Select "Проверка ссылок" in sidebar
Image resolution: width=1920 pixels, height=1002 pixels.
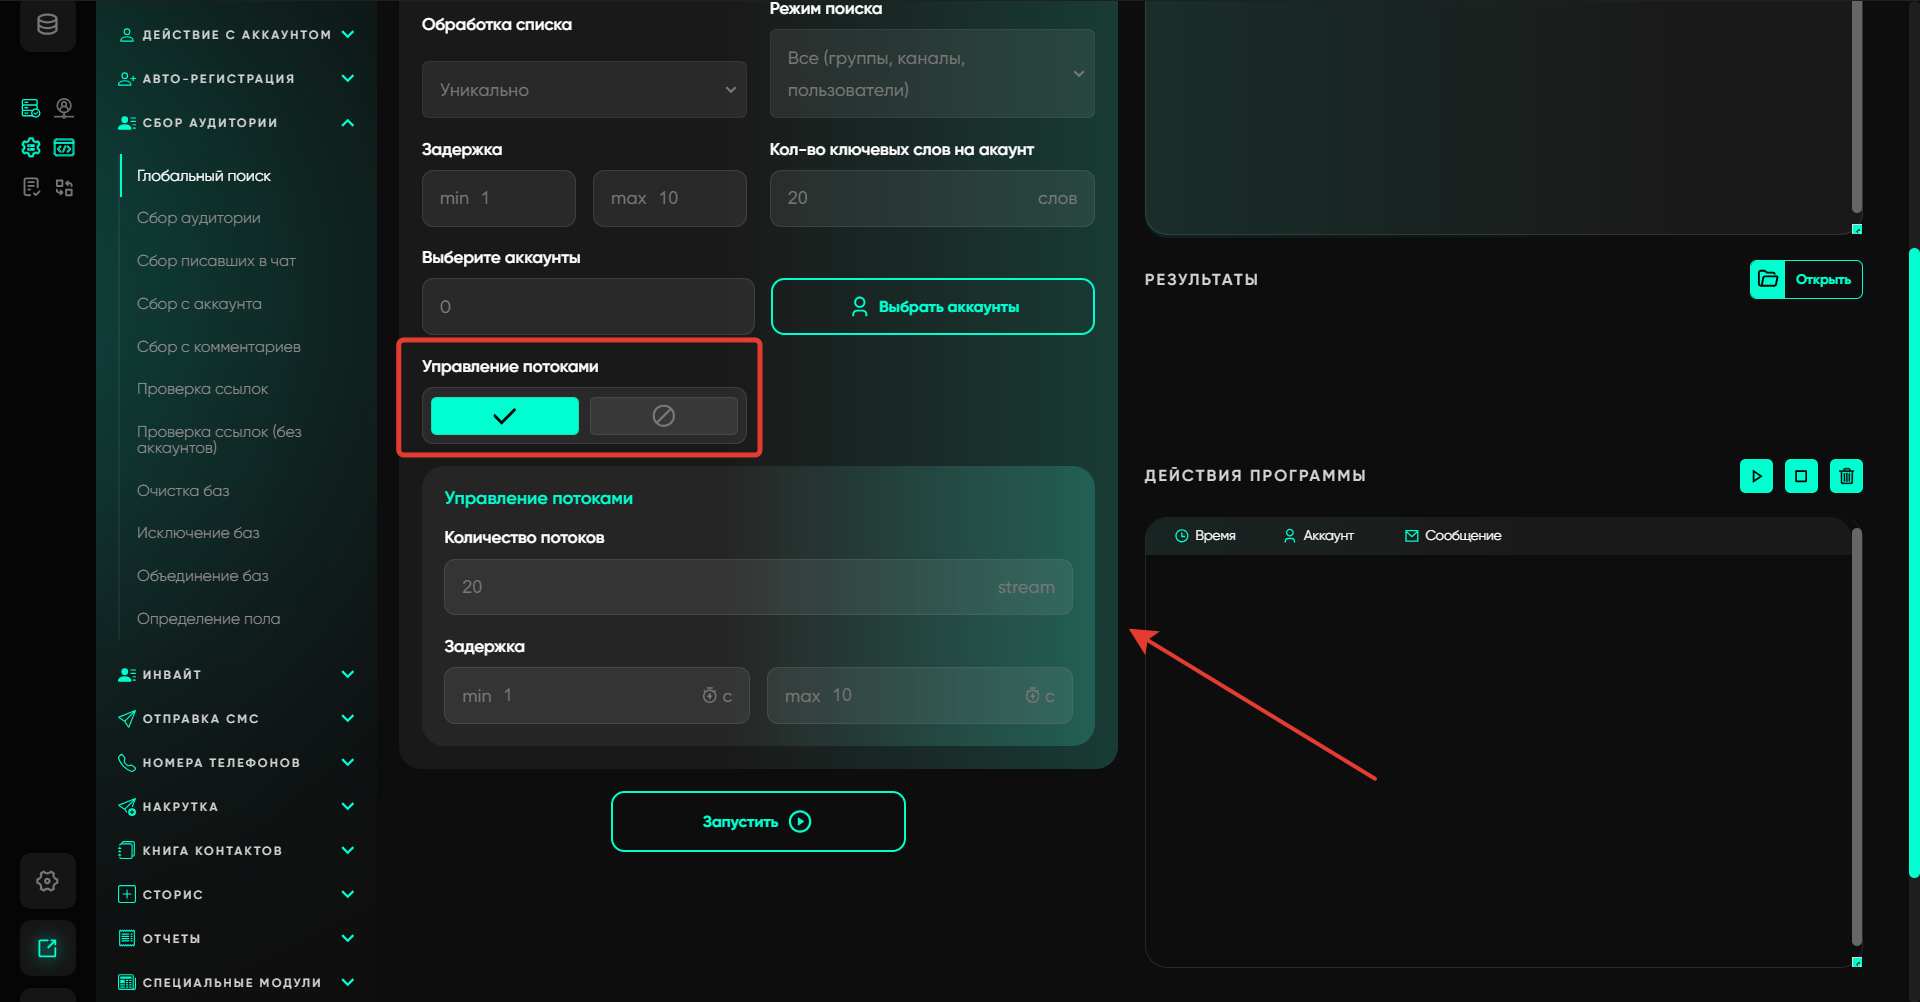[x=202, y=389]
